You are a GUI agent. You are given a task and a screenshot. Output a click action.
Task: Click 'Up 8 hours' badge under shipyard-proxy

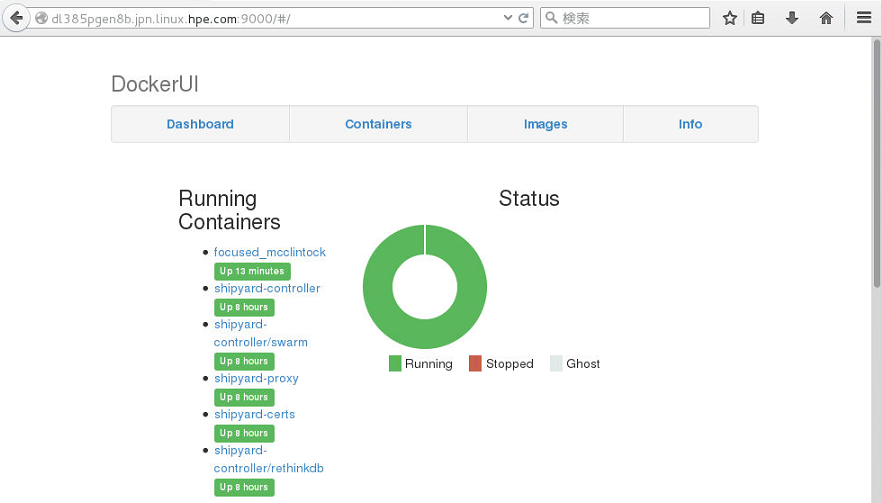(x=244, y=397)
